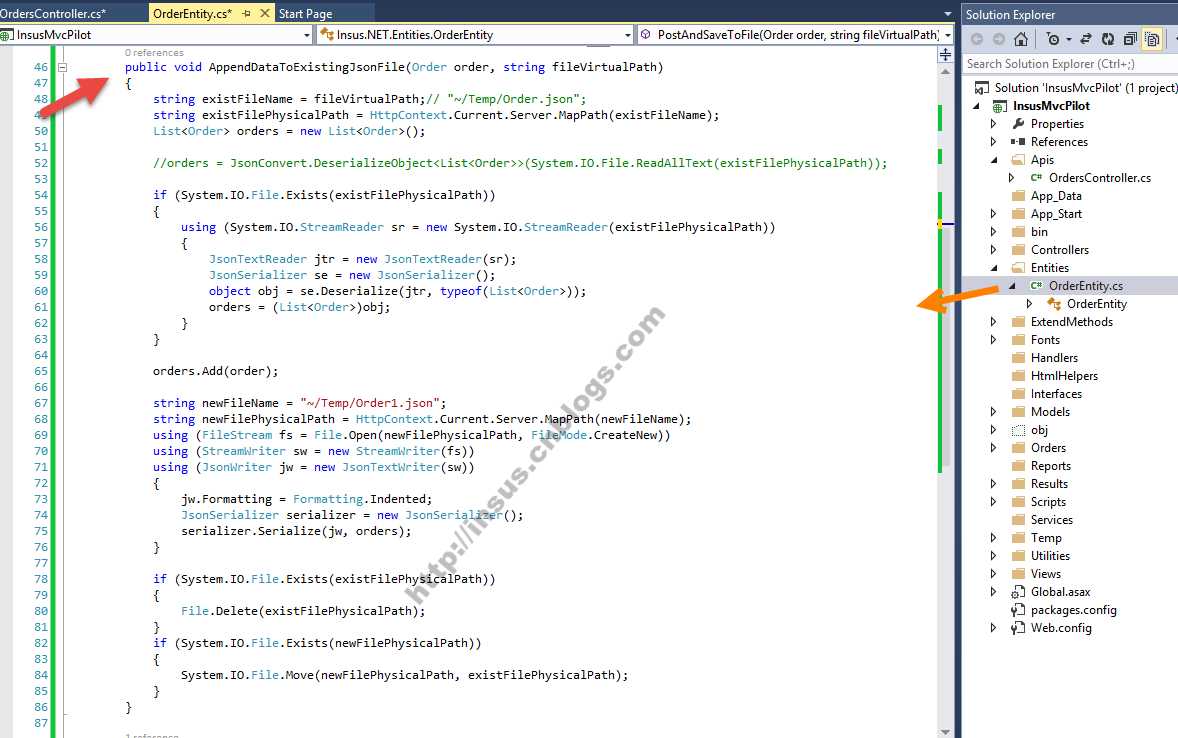Click the '0 references' CodeLens link

(x=154, y=53)
